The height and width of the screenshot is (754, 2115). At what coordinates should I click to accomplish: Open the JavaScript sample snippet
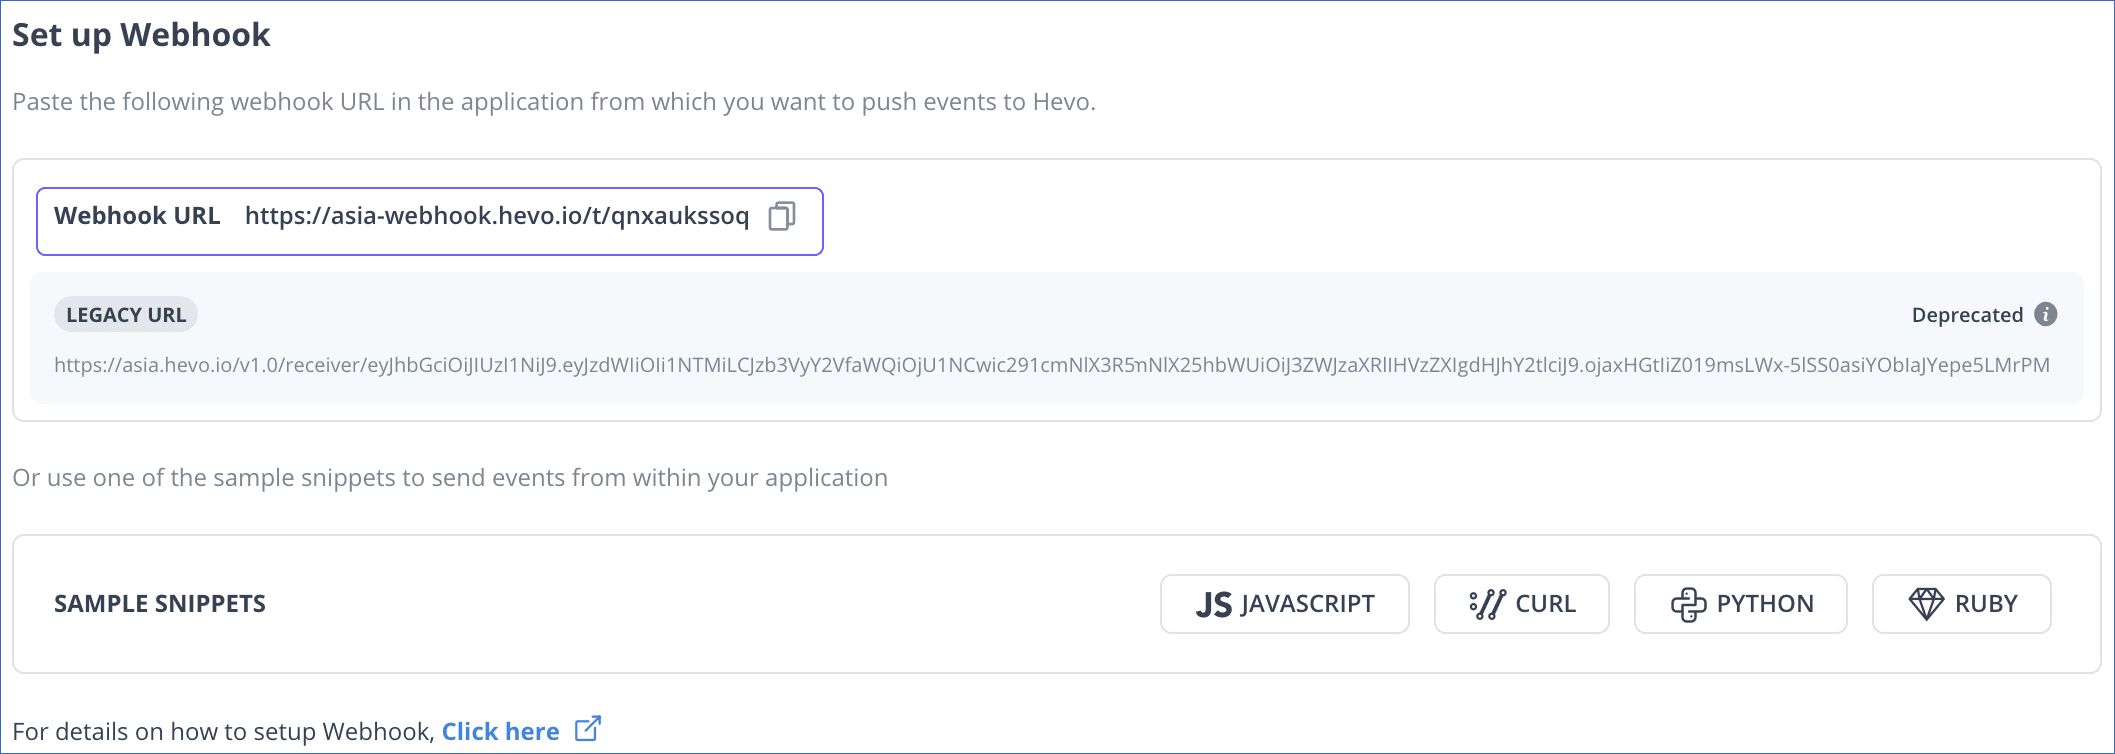point(1284,604)
